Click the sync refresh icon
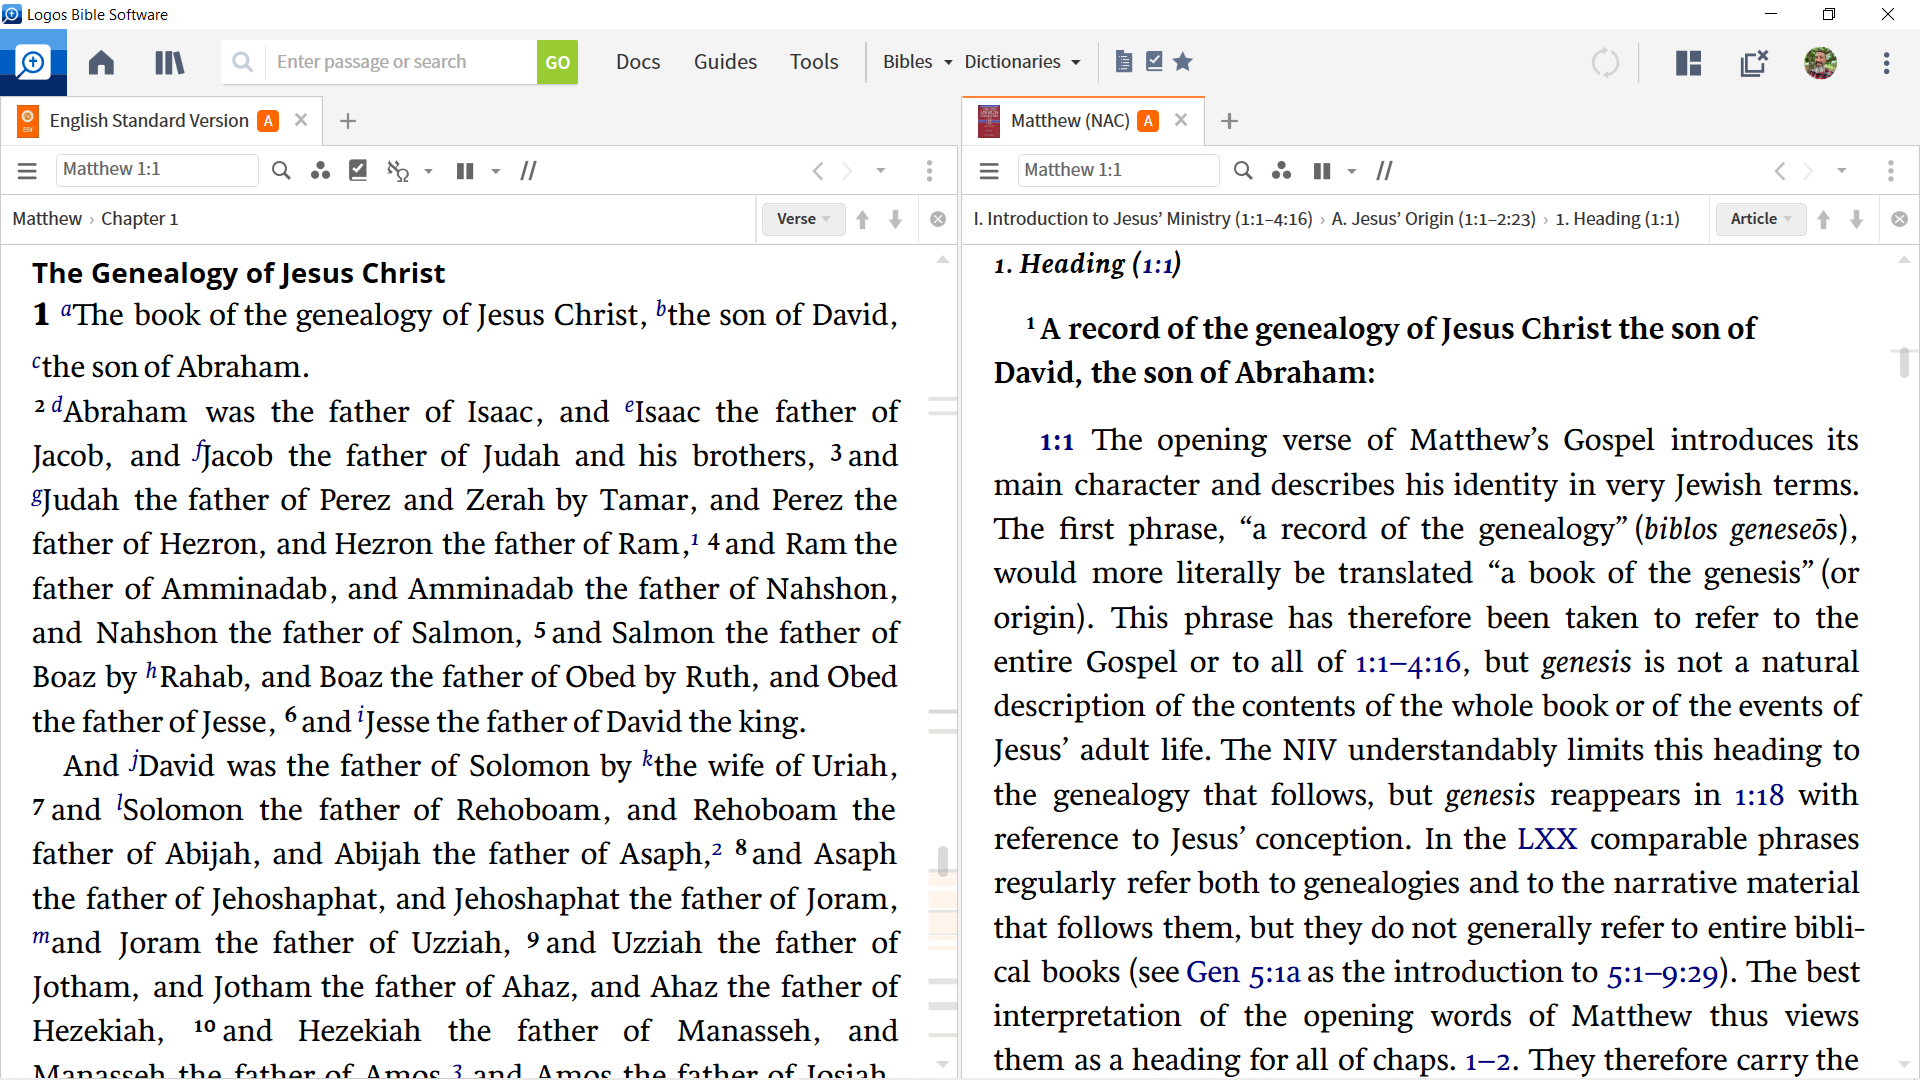Viewport: 1920px width, 1080px height. coord(1605,63)
